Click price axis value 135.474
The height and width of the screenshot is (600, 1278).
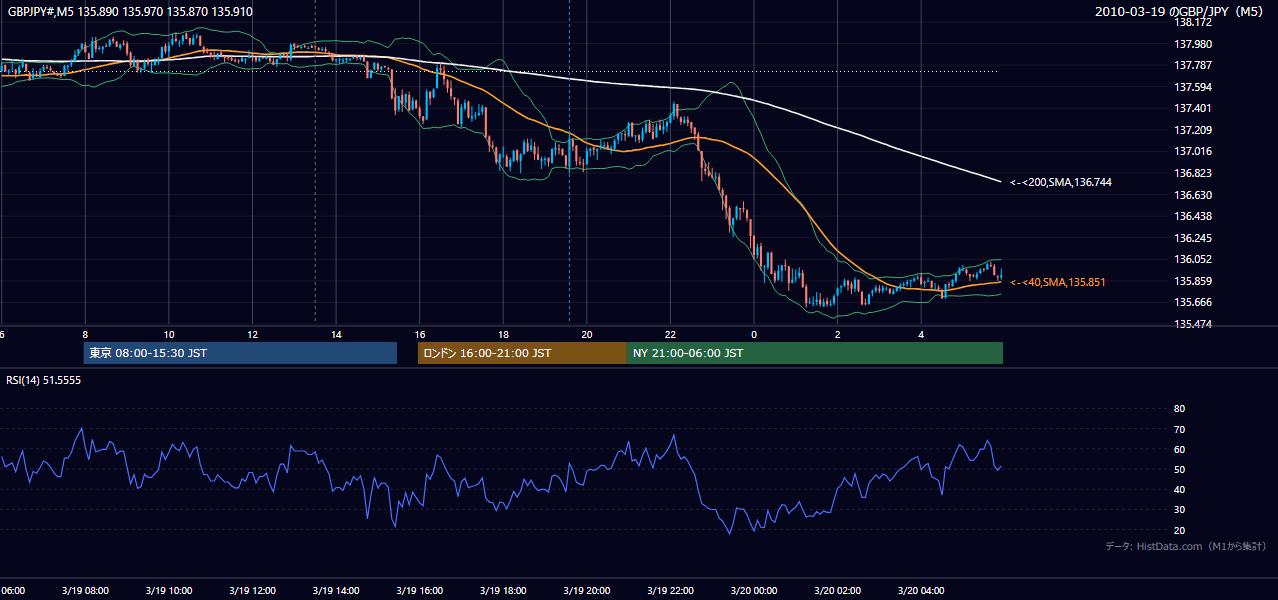point(1193,324)
